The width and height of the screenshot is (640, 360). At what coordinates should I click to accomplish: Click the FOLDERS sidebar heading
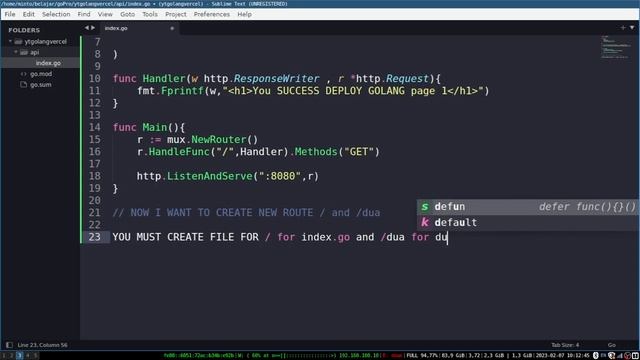[24, 30]
